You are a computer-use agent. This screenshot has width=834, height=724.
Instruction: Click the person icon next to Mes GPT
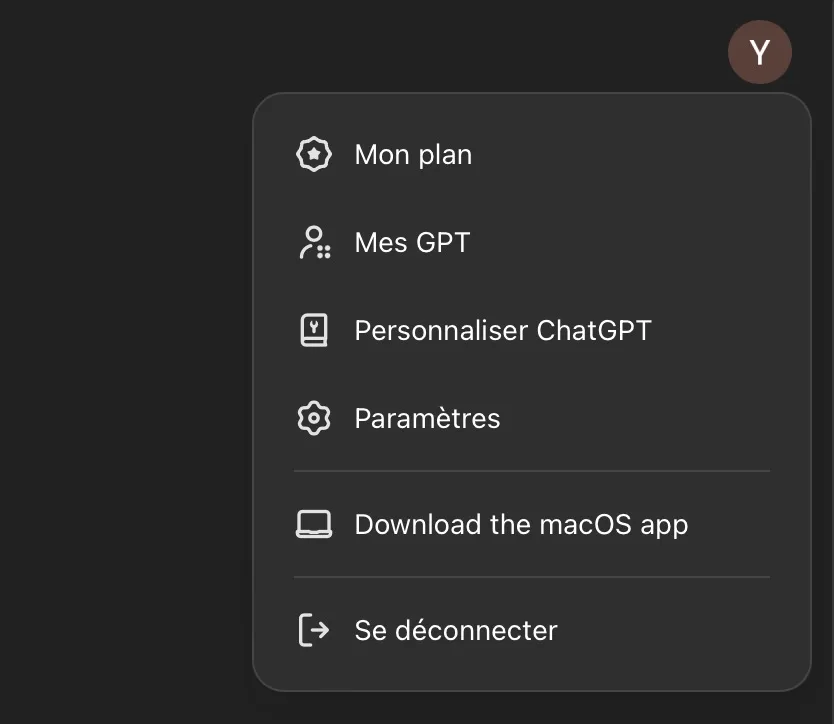click(314, 243)
